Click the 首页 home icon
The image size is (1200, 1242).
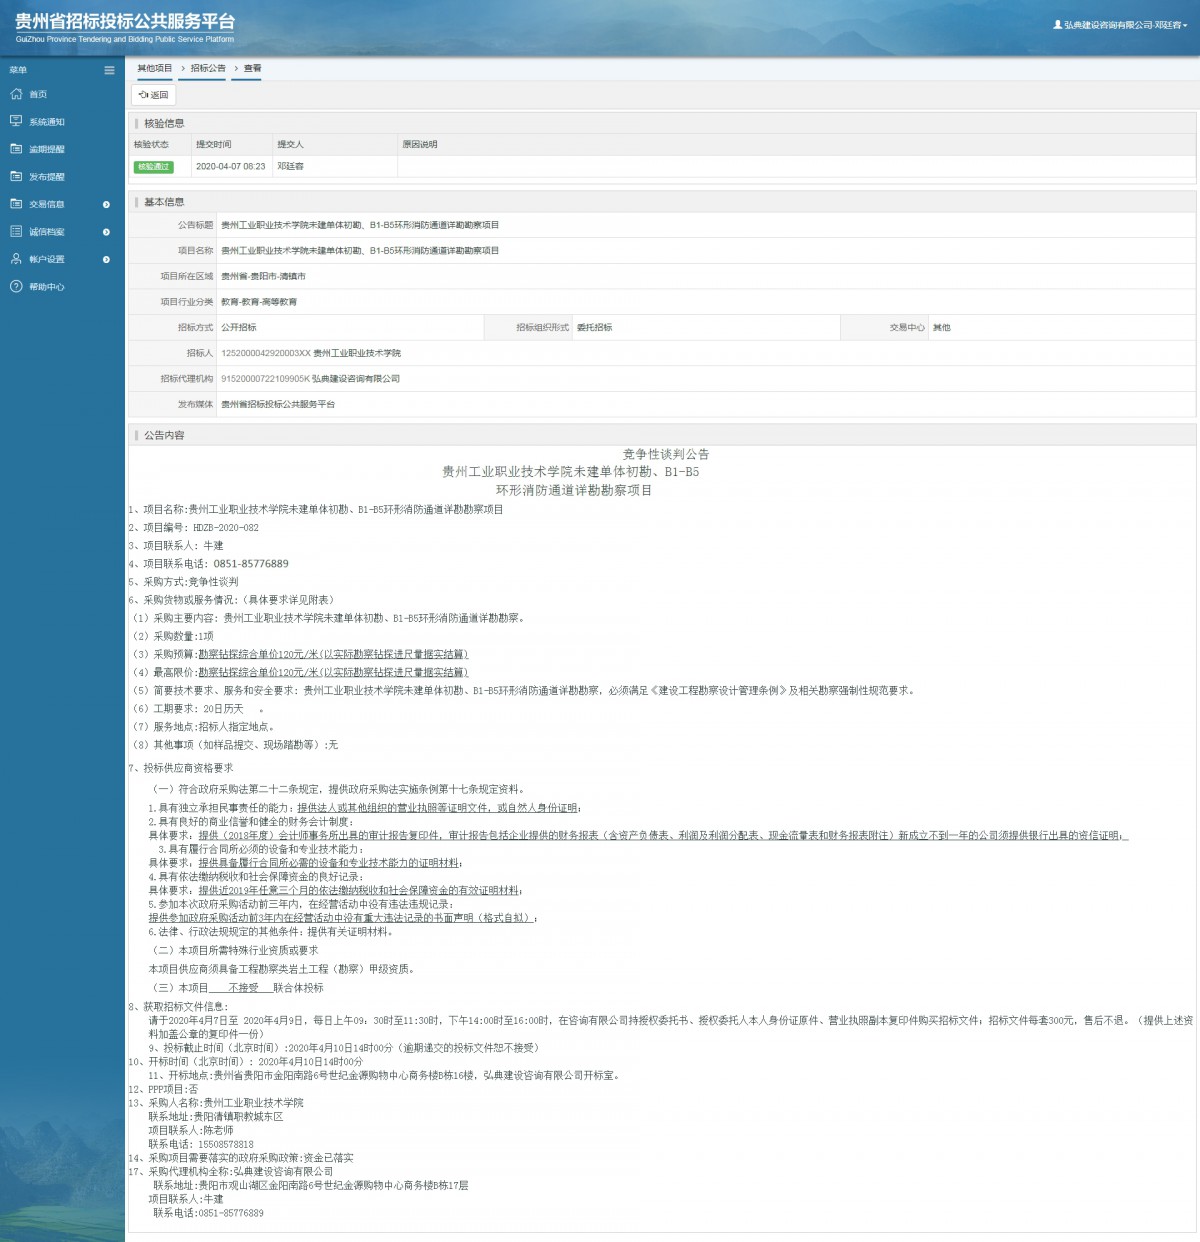point(16,94)
